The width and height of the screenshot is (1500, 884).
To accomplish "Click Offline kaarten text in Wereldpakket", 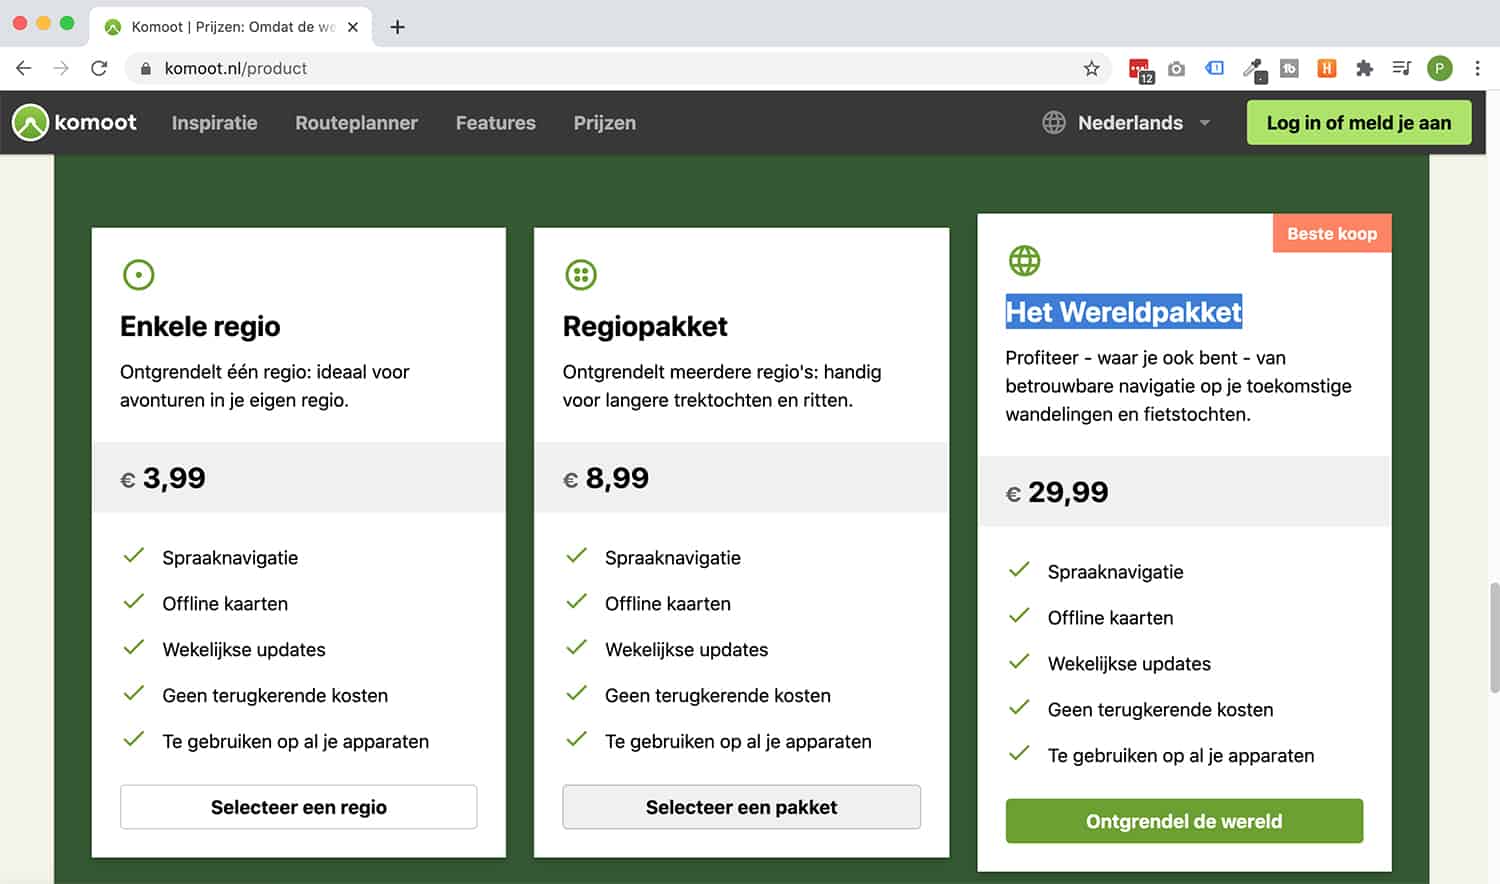I will [1110, 618].
